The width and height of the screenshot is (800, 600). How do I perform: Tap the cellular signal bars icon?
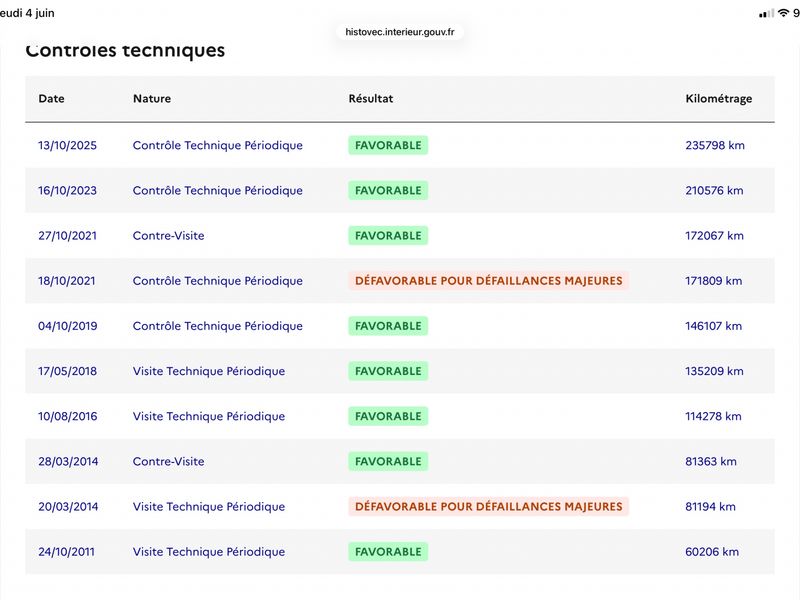coord(766,14)
